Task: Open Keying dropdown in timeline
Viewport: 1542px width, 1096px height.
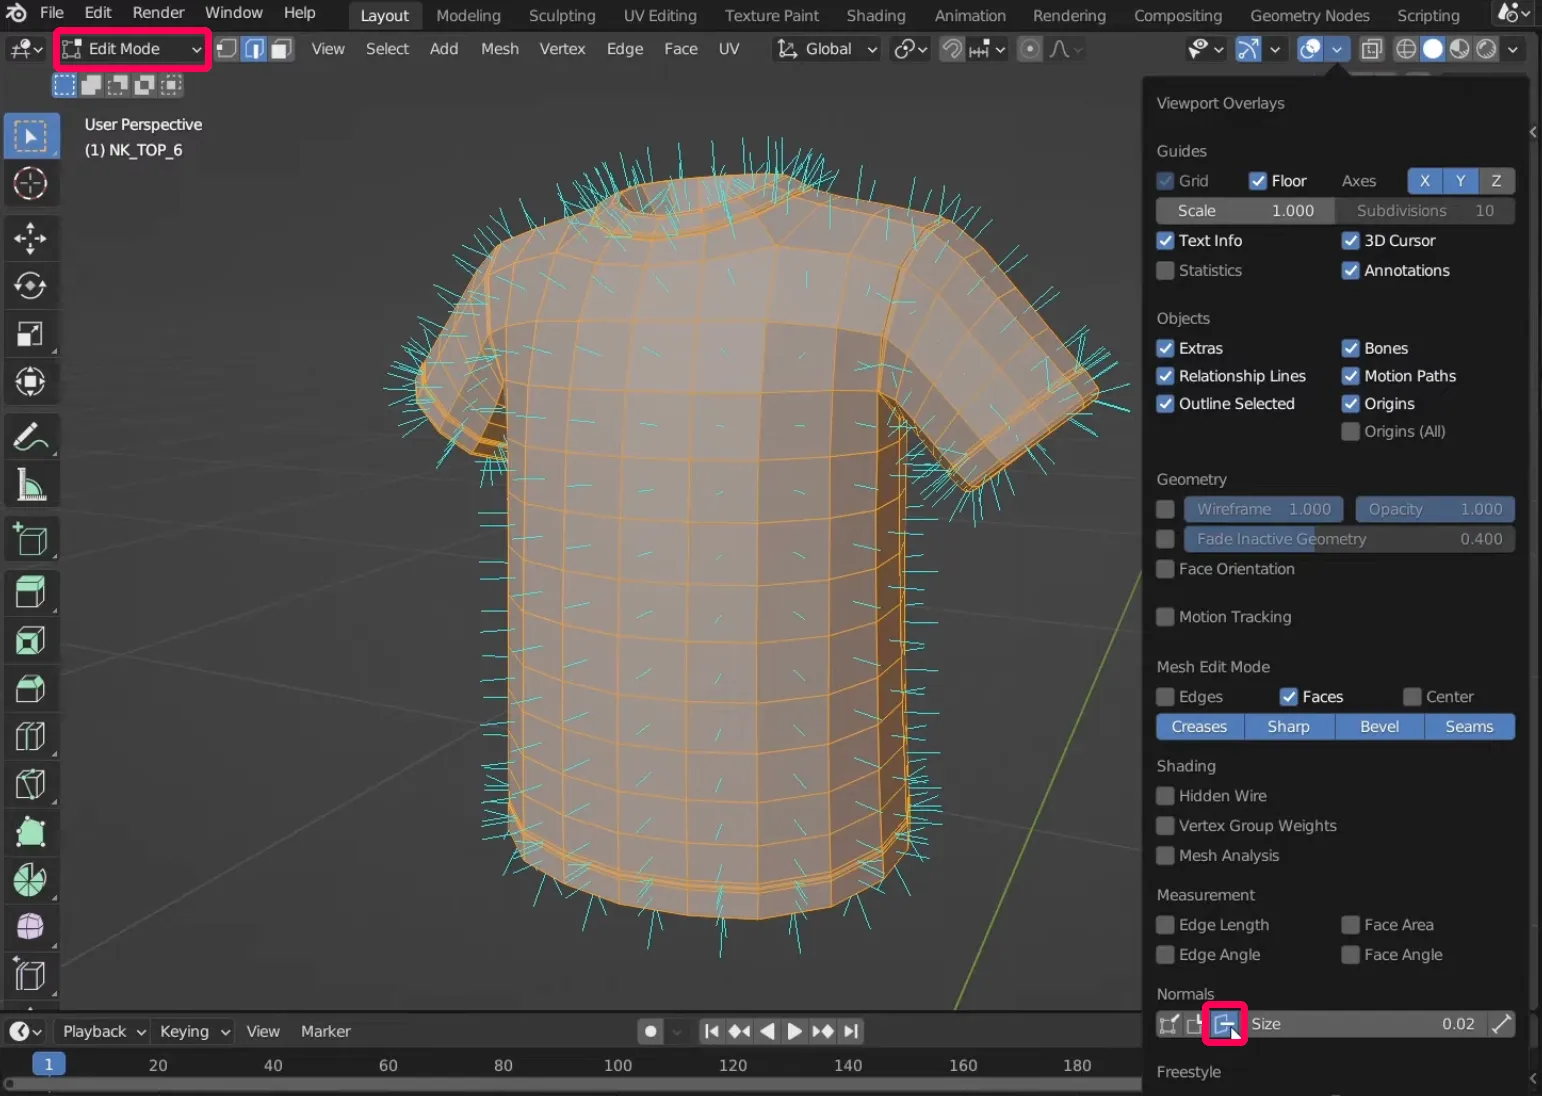Action: (195, 1031)
